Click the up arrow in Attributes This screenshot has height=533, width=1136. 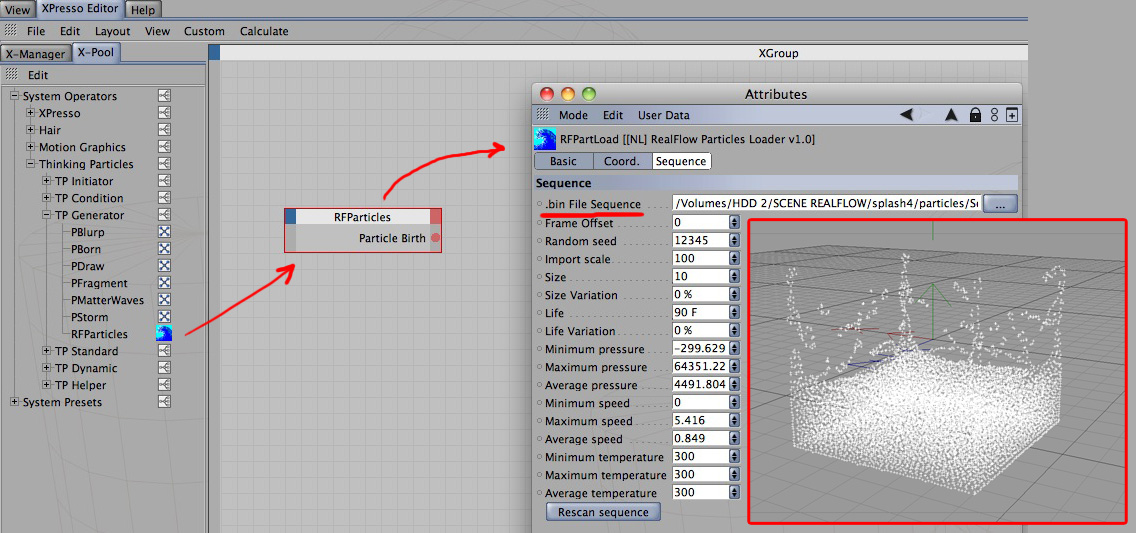point(951,114)
